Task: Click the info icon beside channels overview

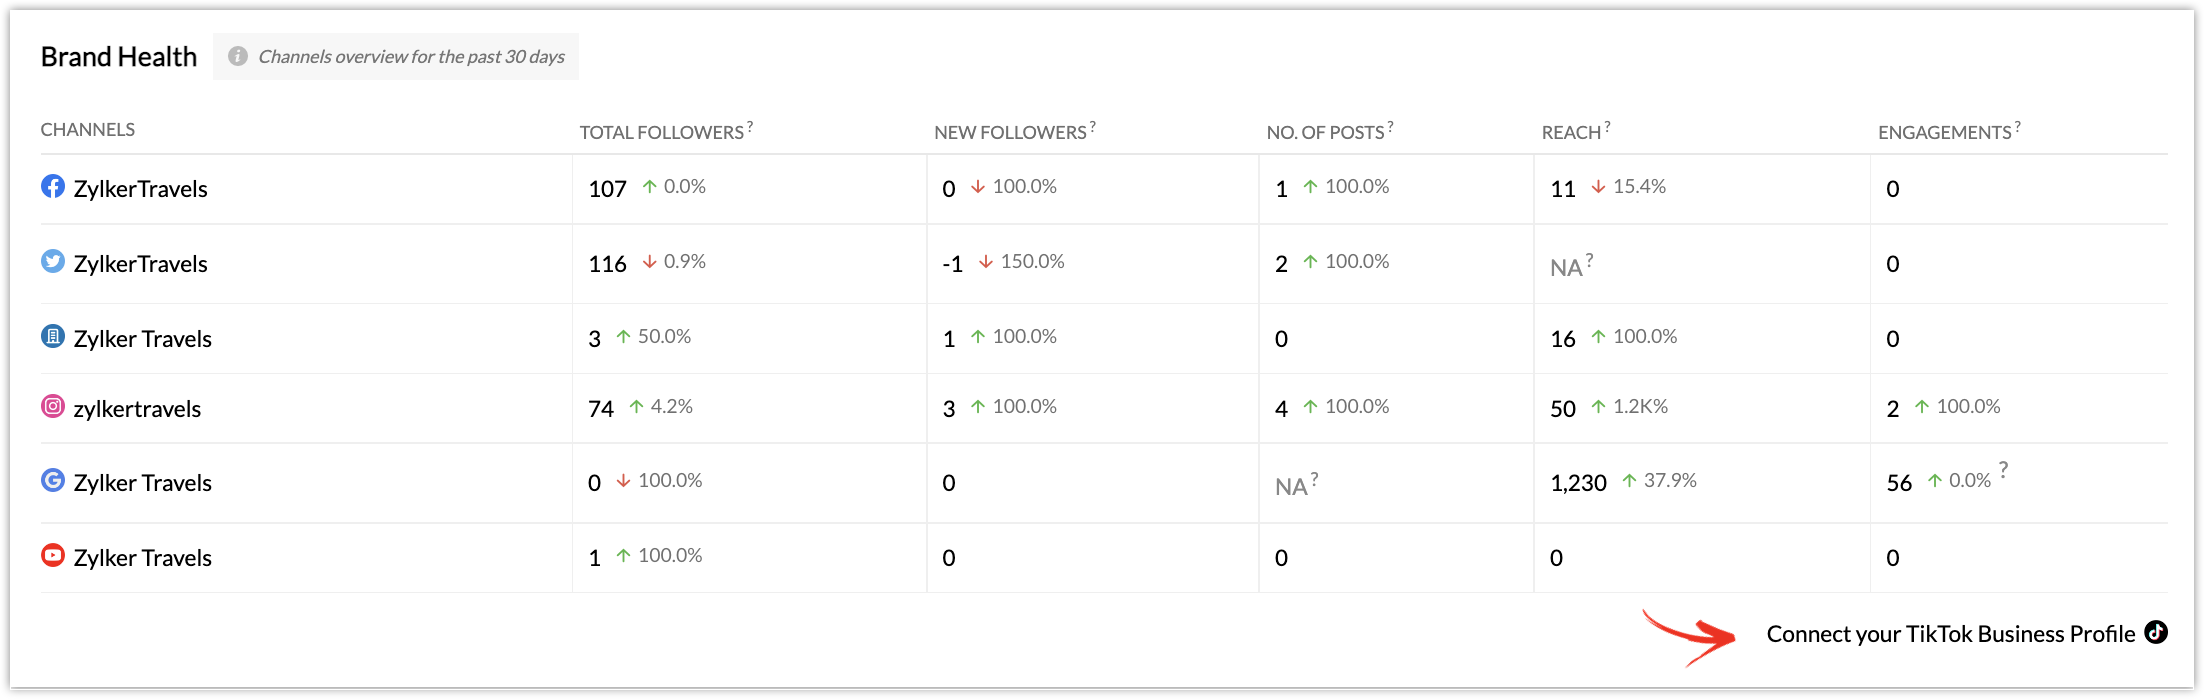Action: click(237, 57)
